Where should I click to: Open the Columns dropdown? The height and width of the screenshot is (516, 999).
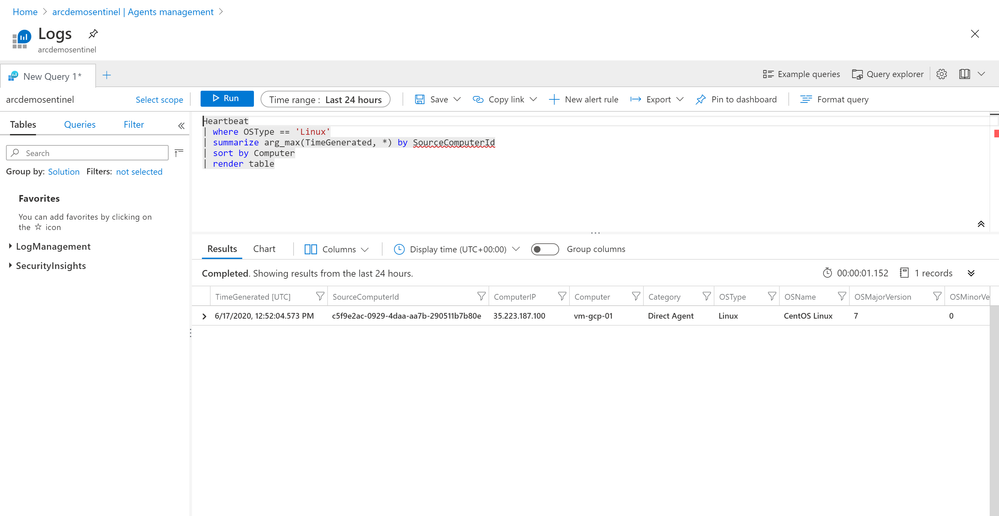[336, 250]
